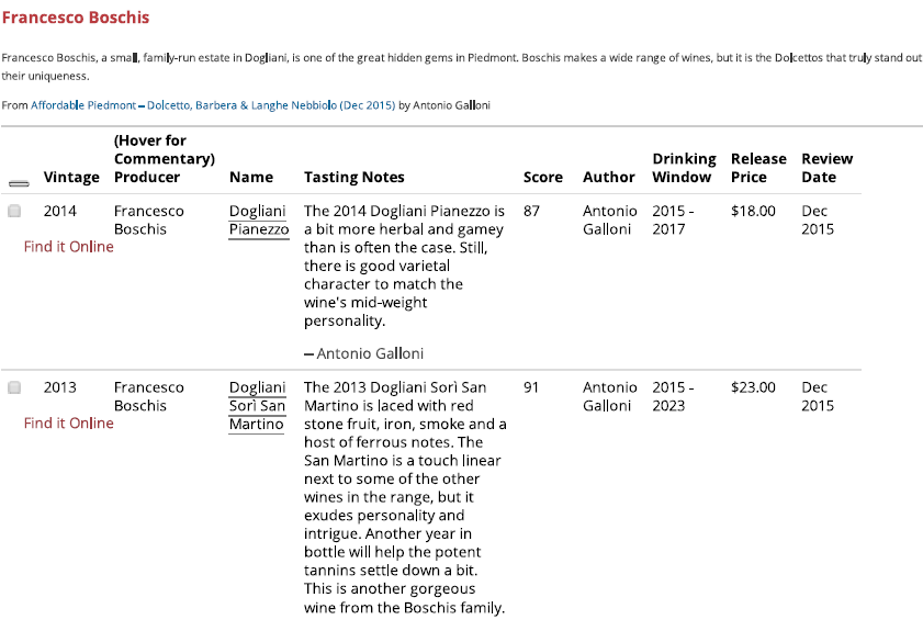Viewport: 923px width, 631px height.
Task: Click the Producer column header
Action: pyautogui.click(x=147, y=177)
